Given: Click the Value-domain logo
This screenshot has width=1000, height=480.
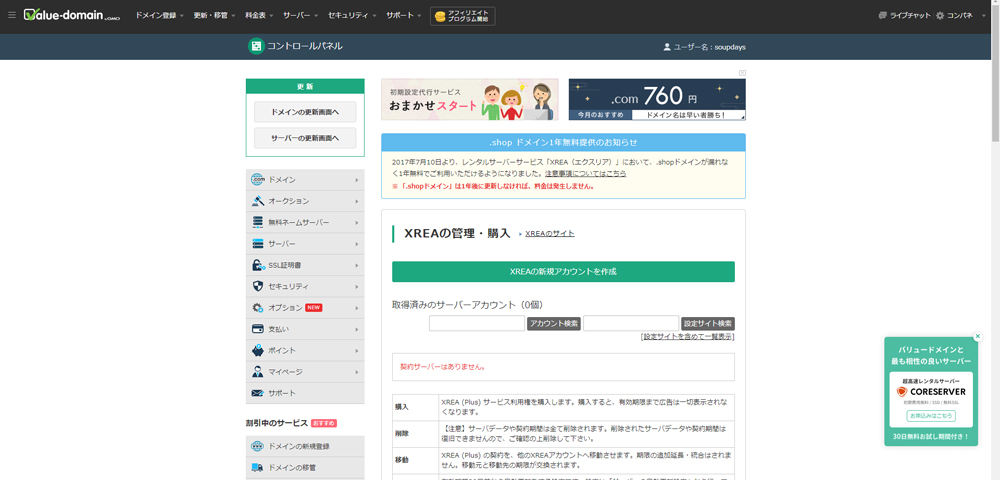Looking at the screenshot, I should [71, 15].
